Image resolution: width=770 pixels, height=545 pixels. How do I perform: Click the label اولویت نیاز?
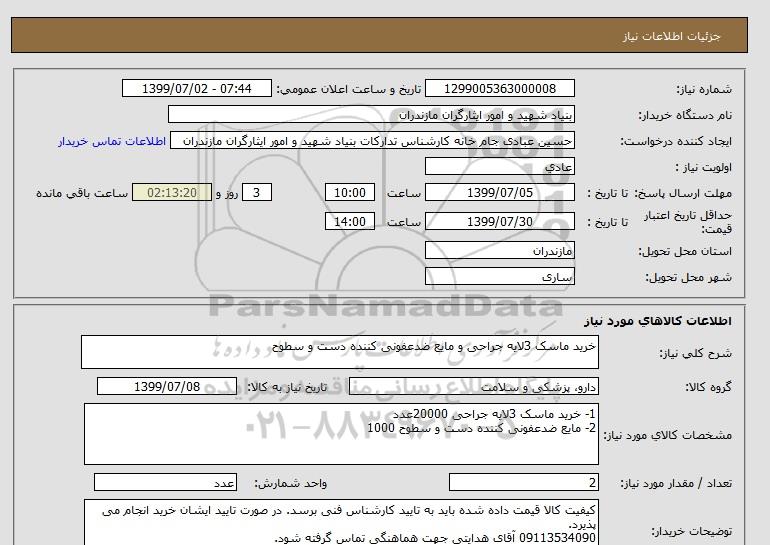point(704,167)
